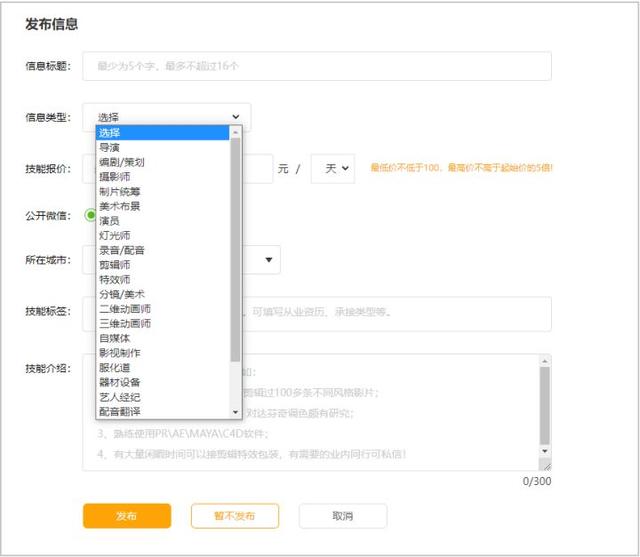Image resolution: width=640 pixels, height=557 pixels.
Task: Pick 分镜/美术 option
Action: [162, 294]
